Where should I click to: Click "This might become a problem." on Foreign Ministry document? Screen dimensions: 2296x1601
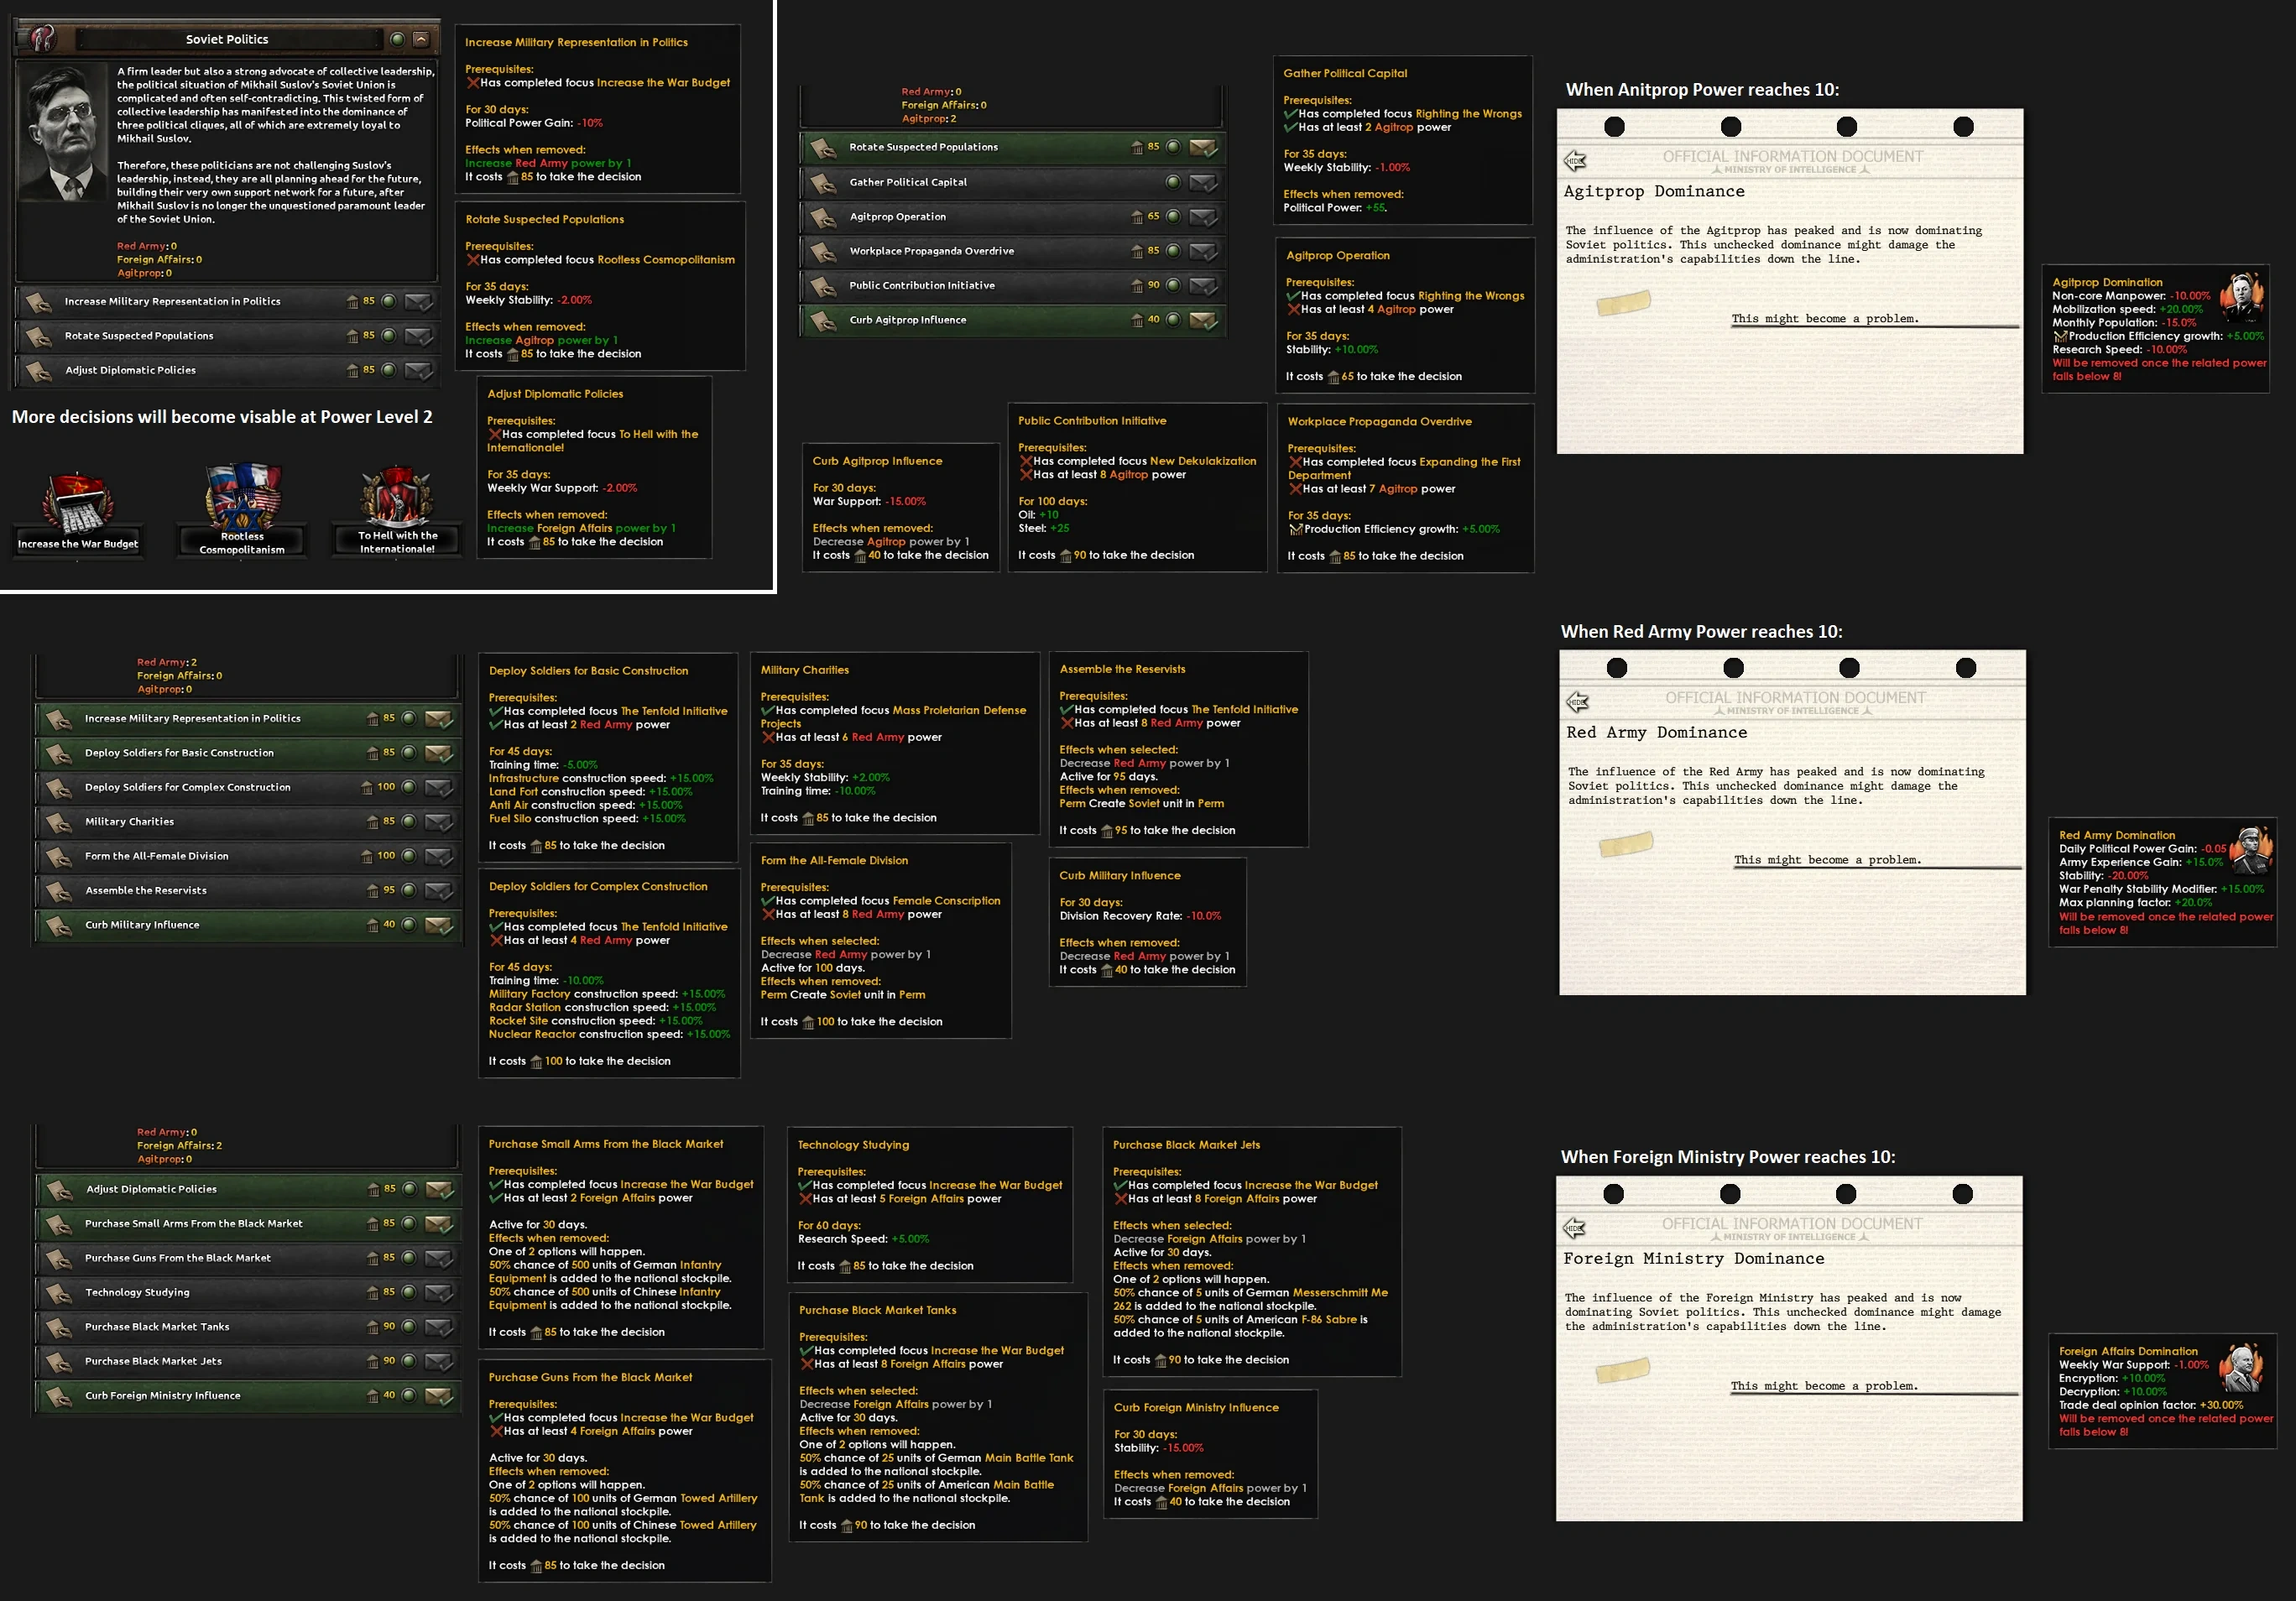click(1824, 1386)
